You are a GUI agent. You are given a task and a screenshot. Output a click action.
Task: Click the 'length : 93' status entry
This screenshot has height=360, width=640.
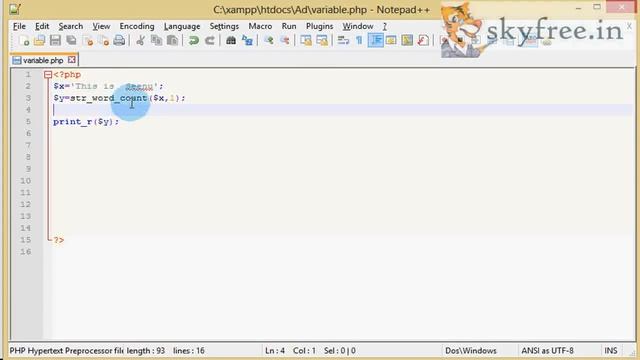[x=146, y=351]
